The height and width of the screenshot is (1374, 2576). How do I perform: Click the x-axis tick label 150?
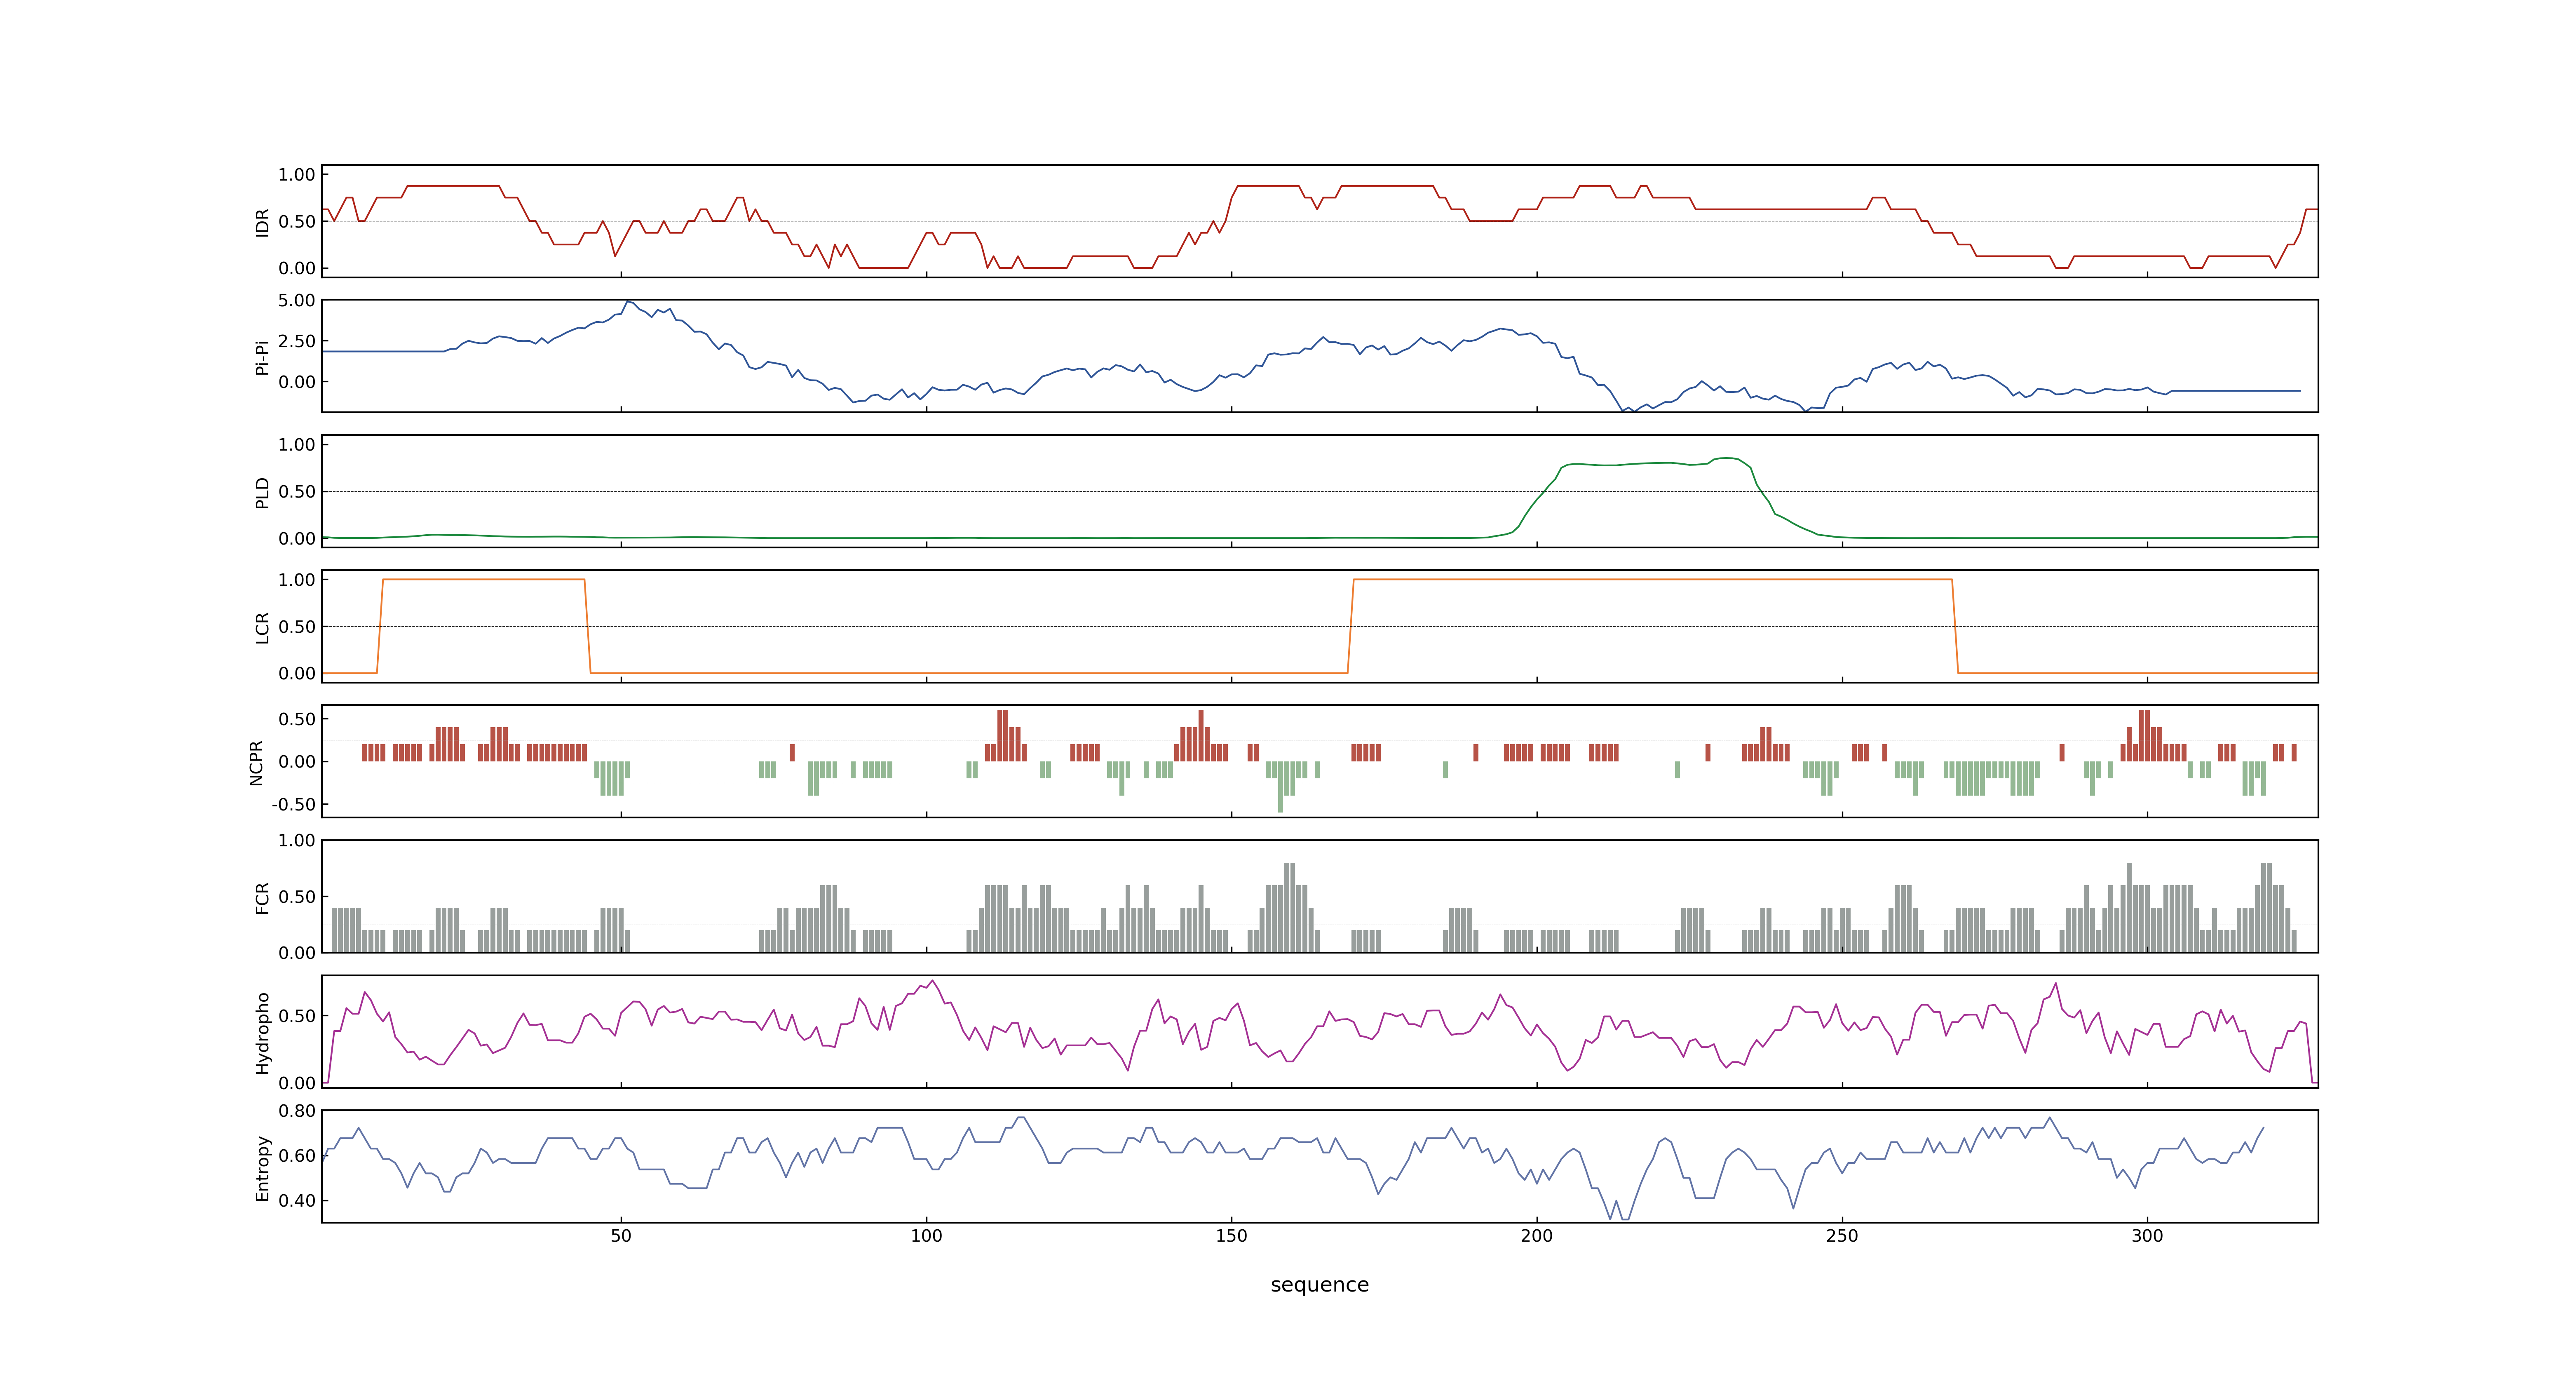point(1231,1236)
